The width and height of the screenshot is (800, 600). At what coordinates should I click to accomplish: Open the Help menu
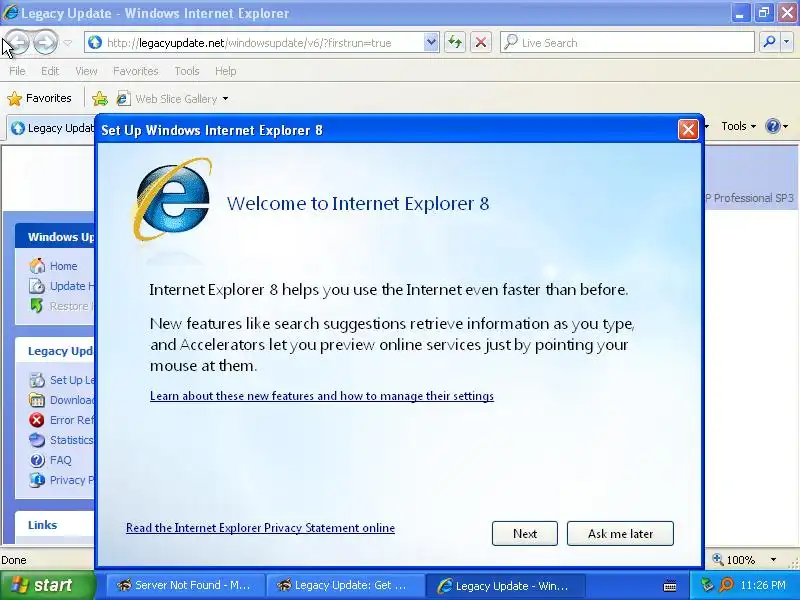226,71
